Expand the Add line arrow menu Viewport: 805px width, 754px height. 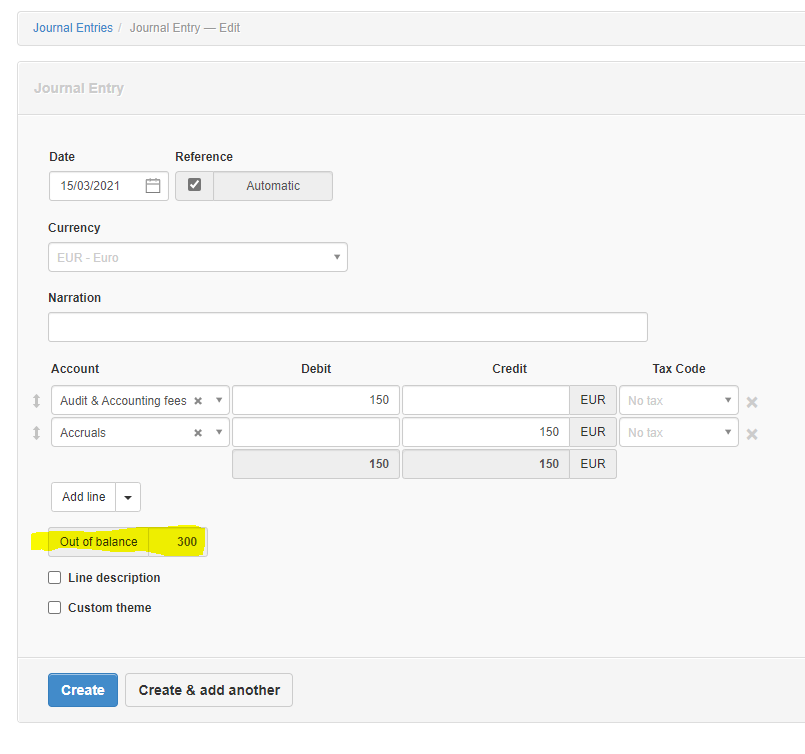pyautogui.click(x=128, y=497)
